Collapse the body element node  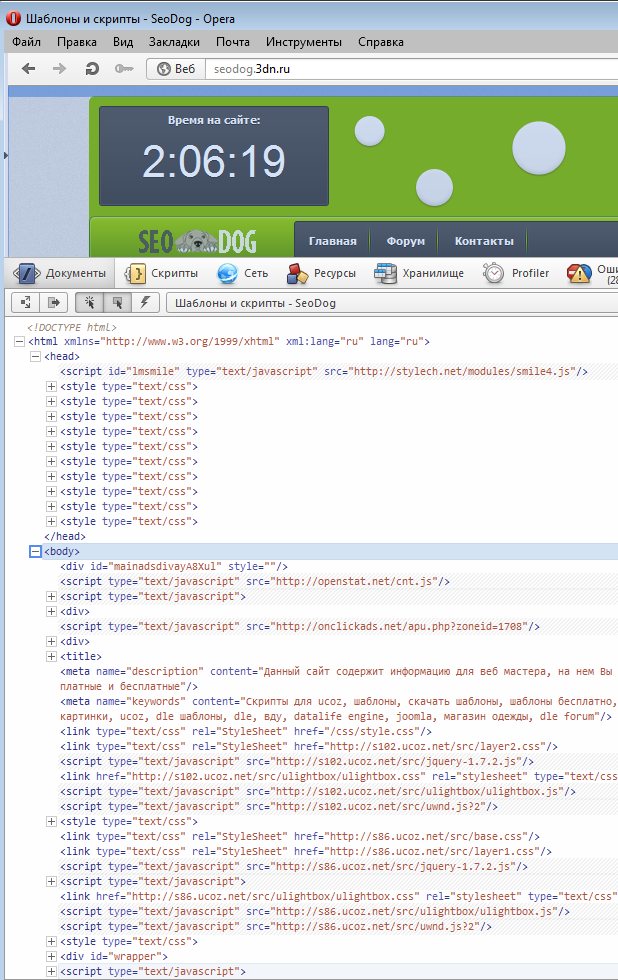(36, 551)
